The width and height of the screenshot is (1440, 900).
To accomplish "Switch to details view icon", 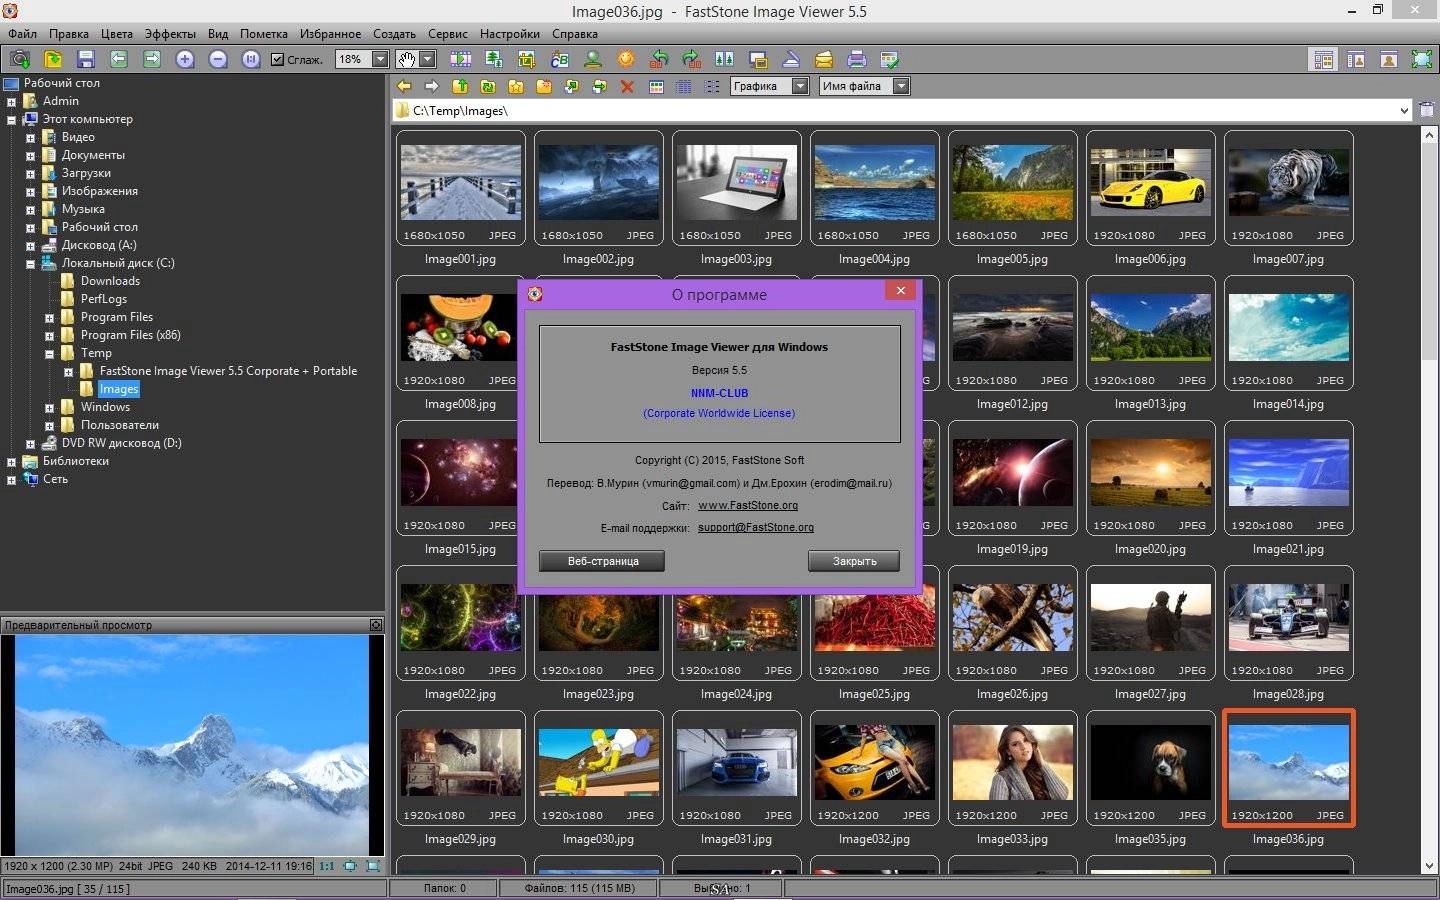I will [684, 86].
